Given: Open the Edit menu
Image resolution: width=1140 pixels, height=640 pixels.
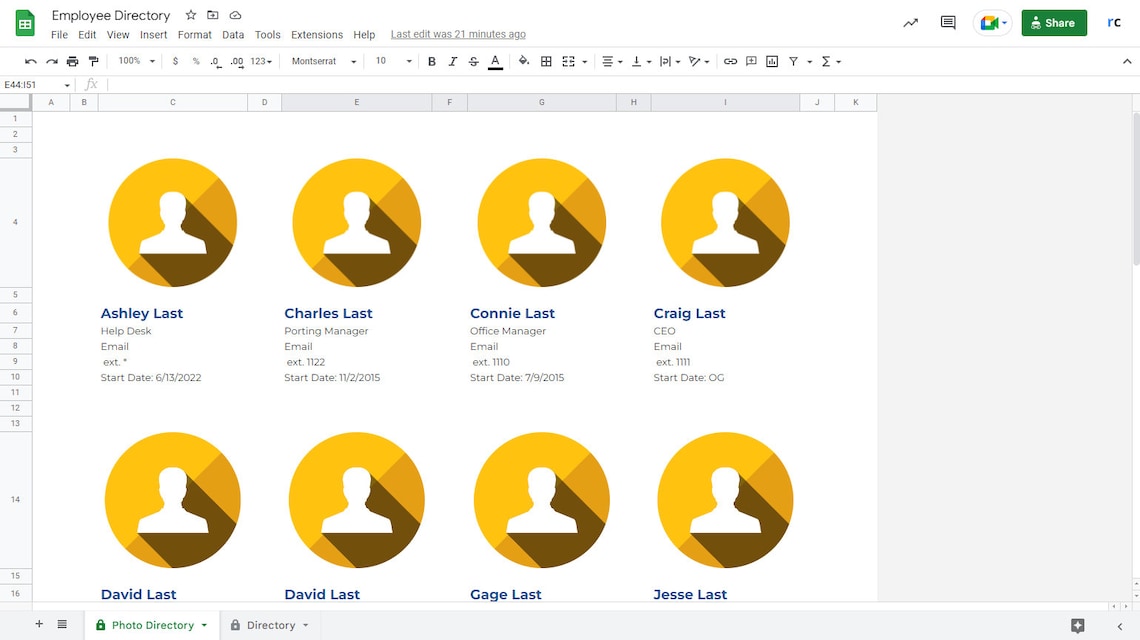Looking at the screenshot, I should [87, 34].
